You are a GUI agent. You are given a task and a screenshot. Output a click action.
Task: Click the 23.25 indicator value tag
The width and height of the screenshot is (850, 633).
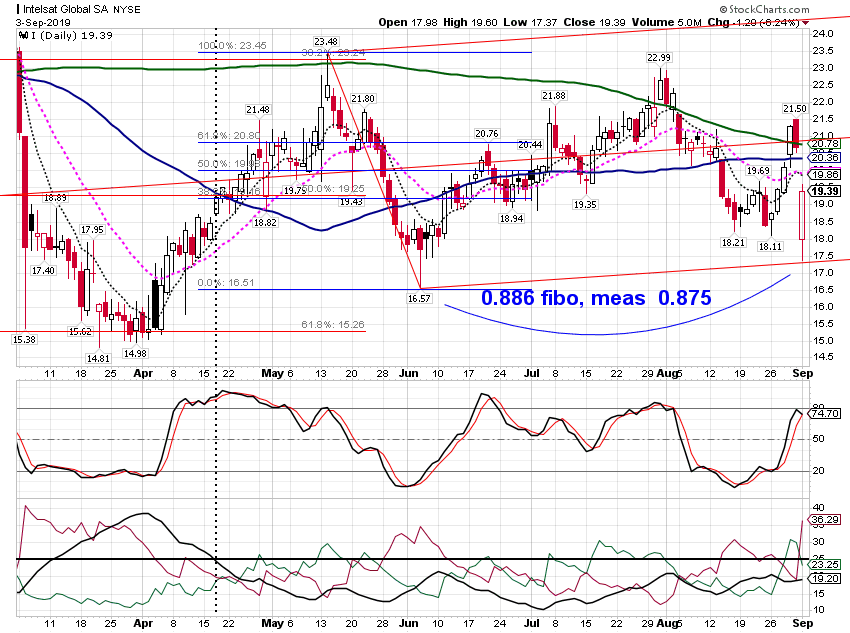[825, 565]
